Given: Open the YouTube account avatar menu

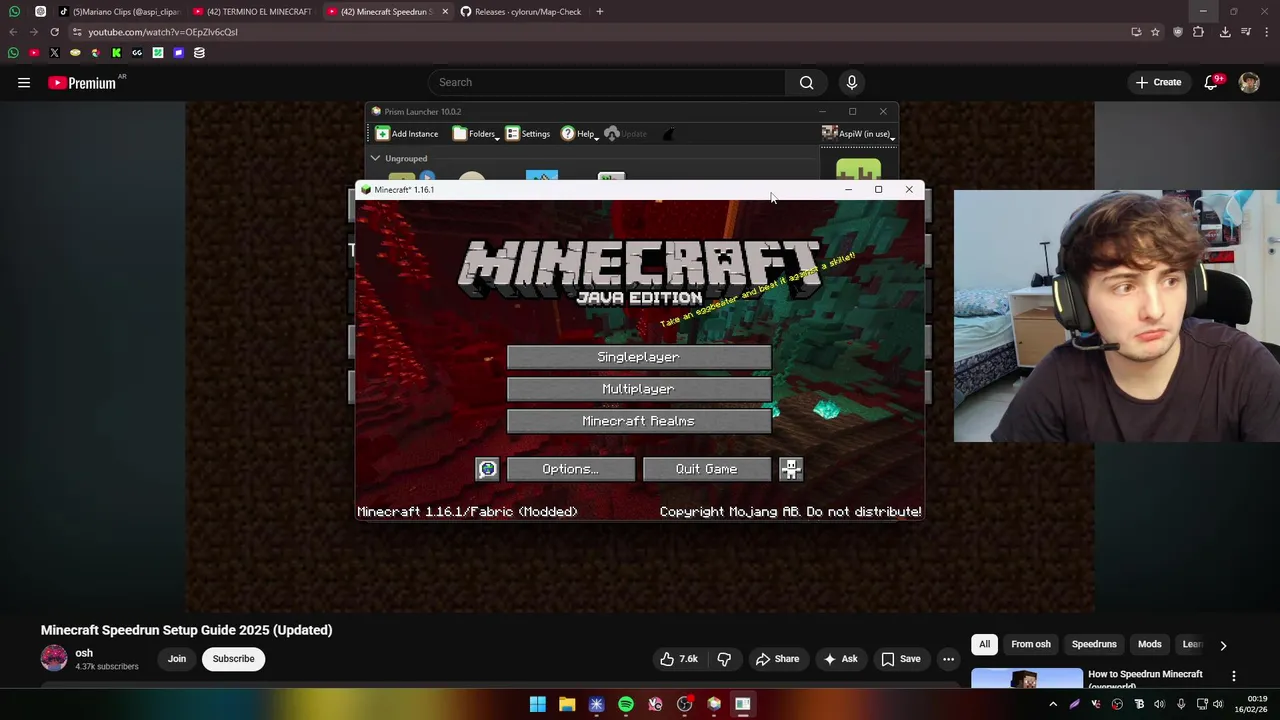Looking at the screenshot, I should tap(1249, 83).
